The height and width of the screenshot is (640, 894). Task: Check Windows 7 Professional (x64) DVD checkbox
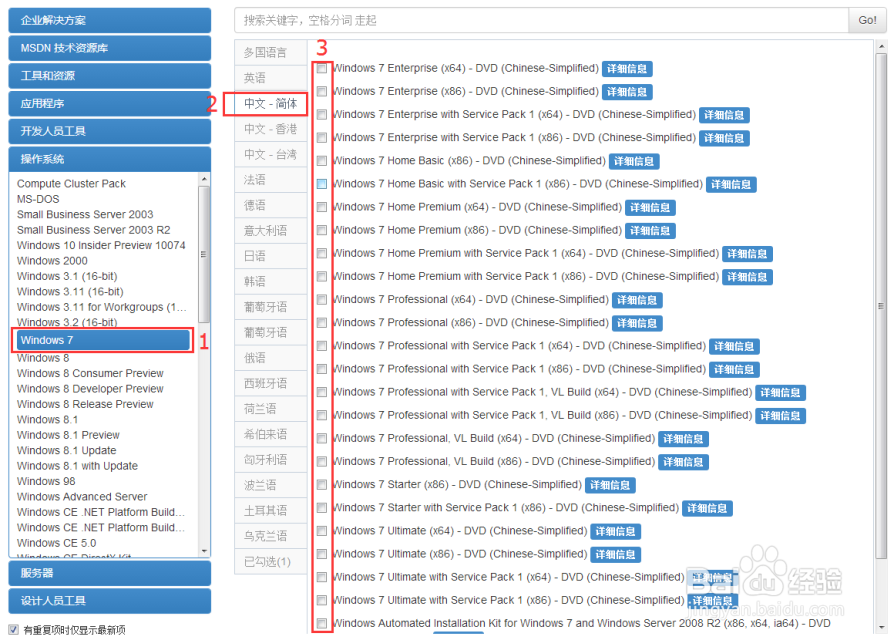(x=322, y=300)
